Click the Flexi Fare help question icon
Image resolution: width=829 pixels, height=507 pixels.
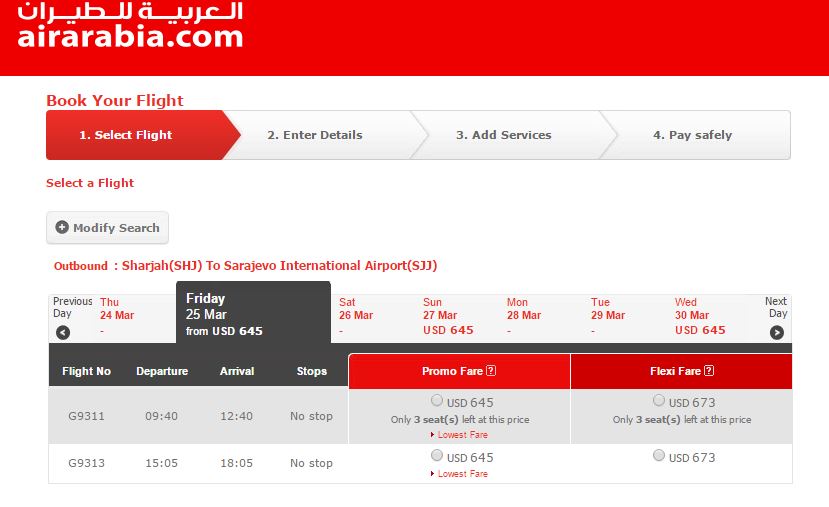pos(709,371)
